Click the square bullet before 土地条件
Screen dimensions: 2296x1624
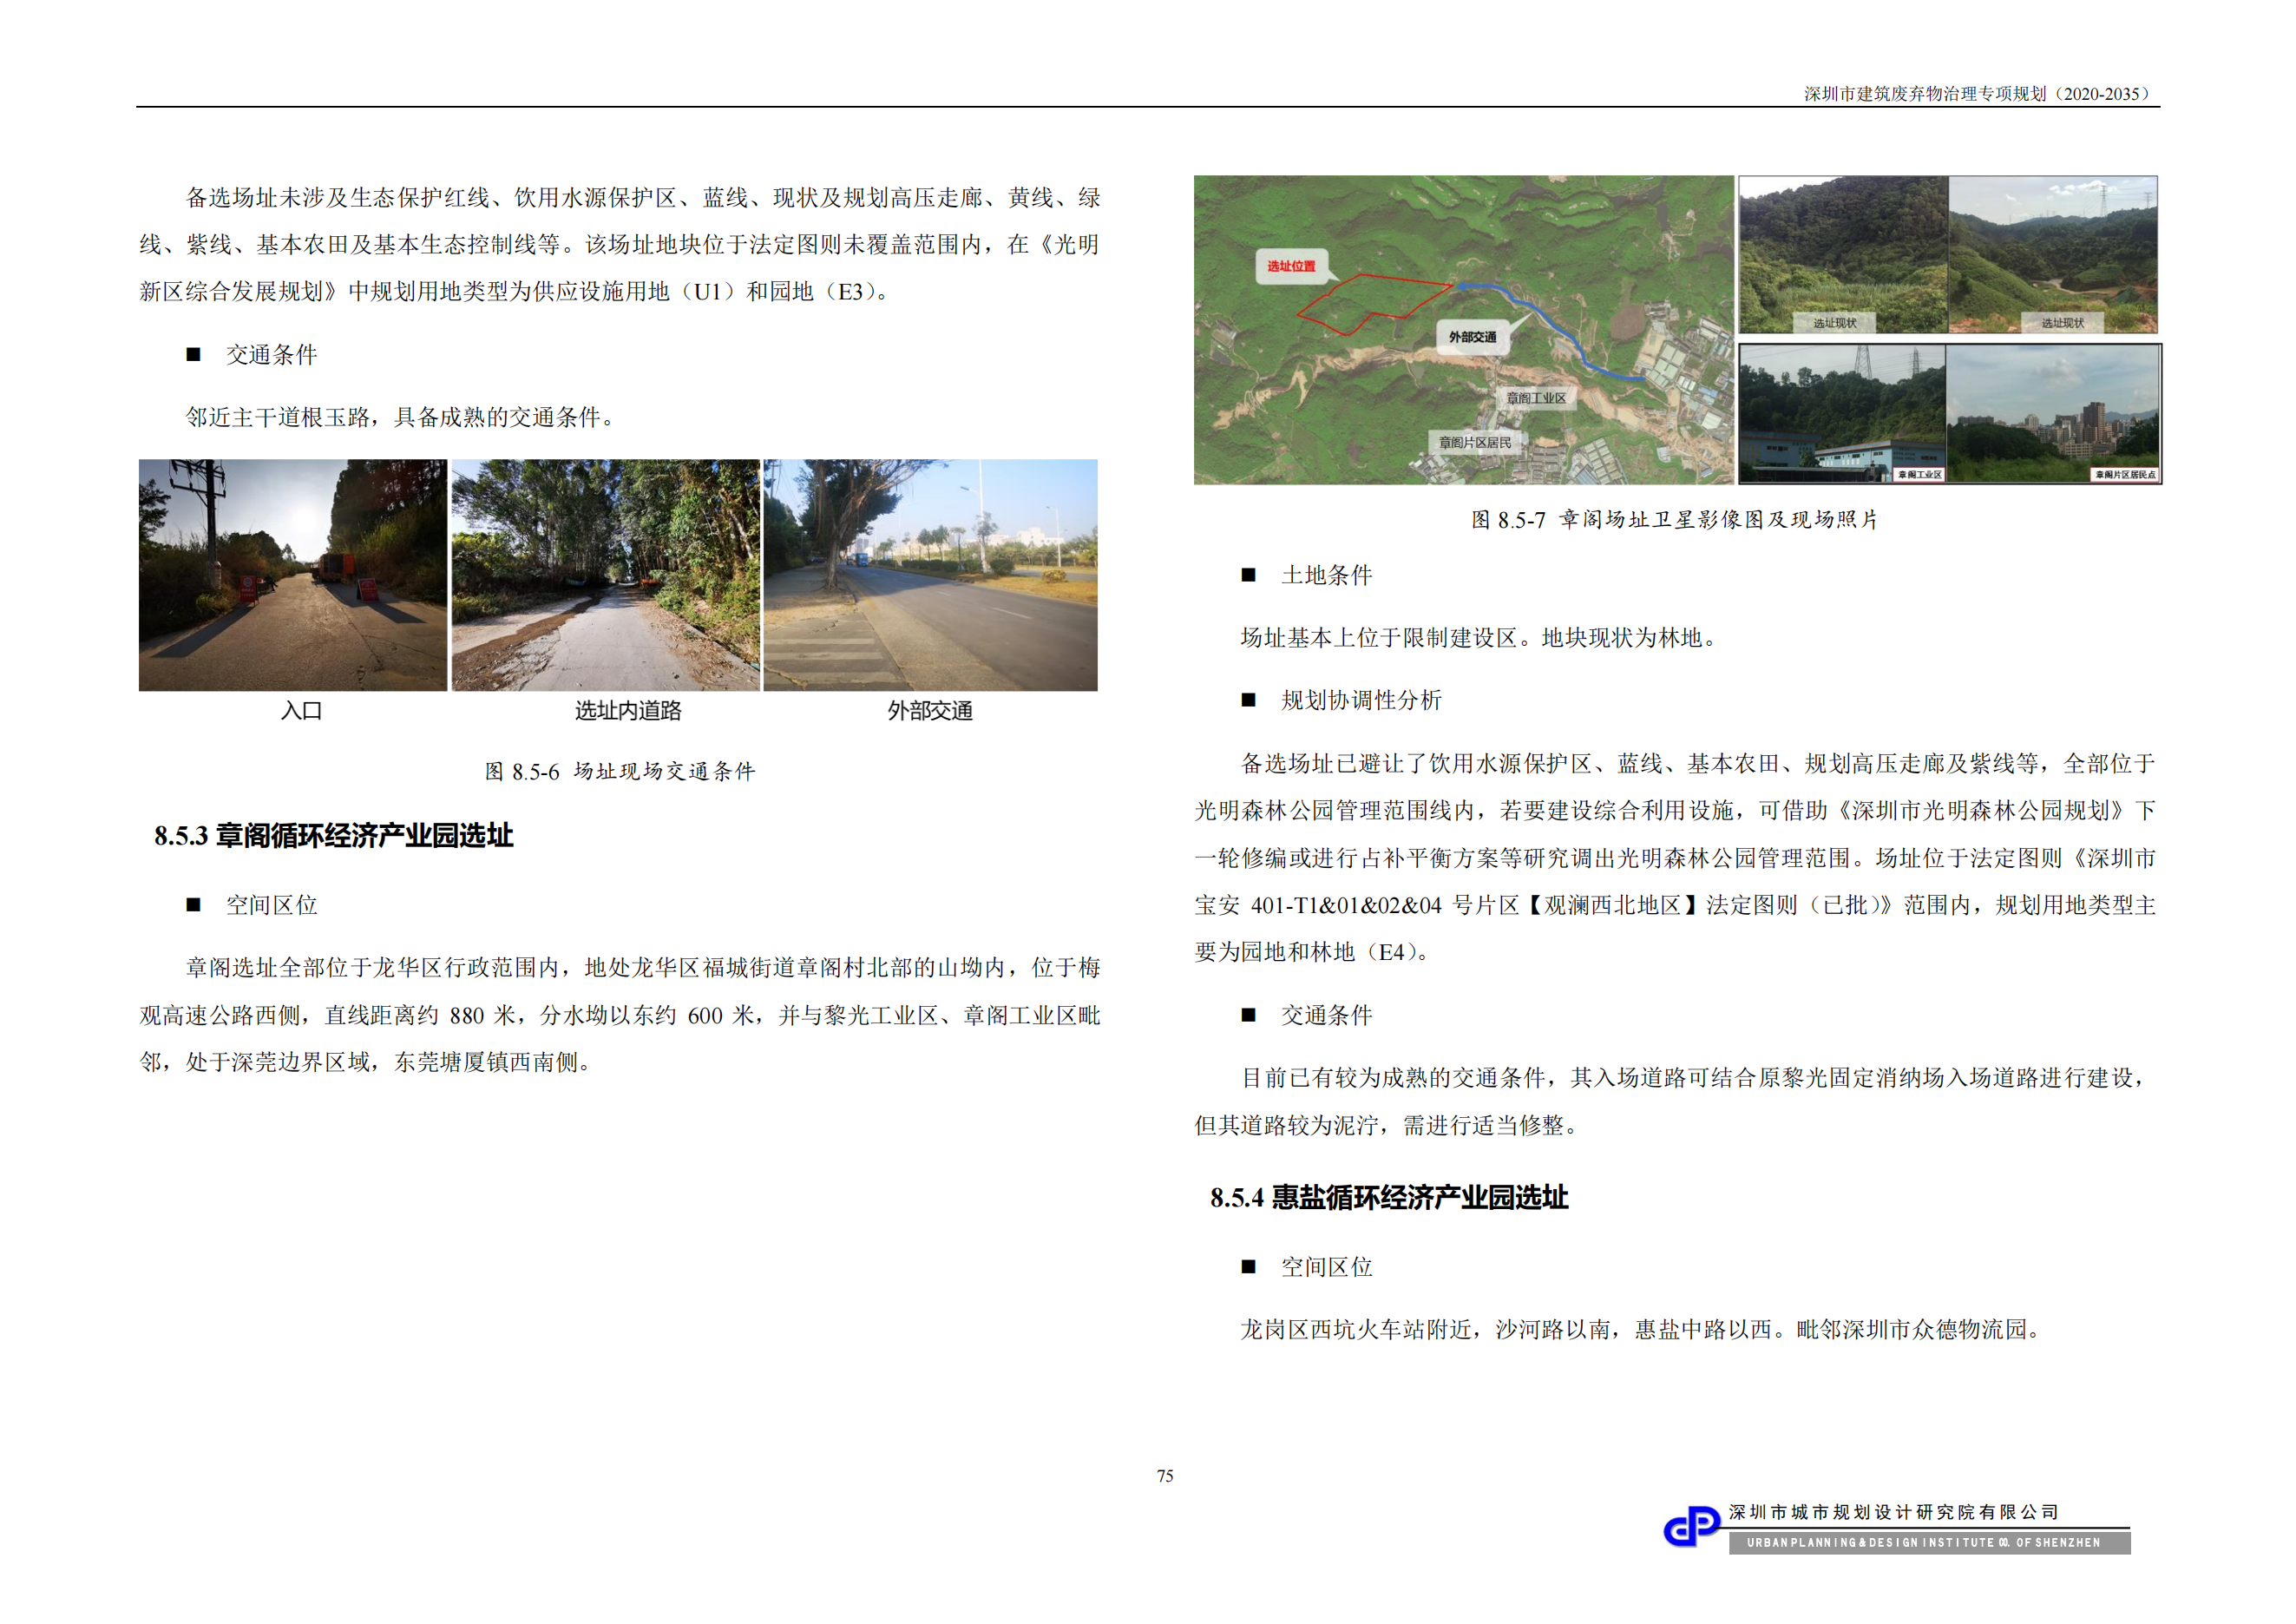tap(1248, 575)
